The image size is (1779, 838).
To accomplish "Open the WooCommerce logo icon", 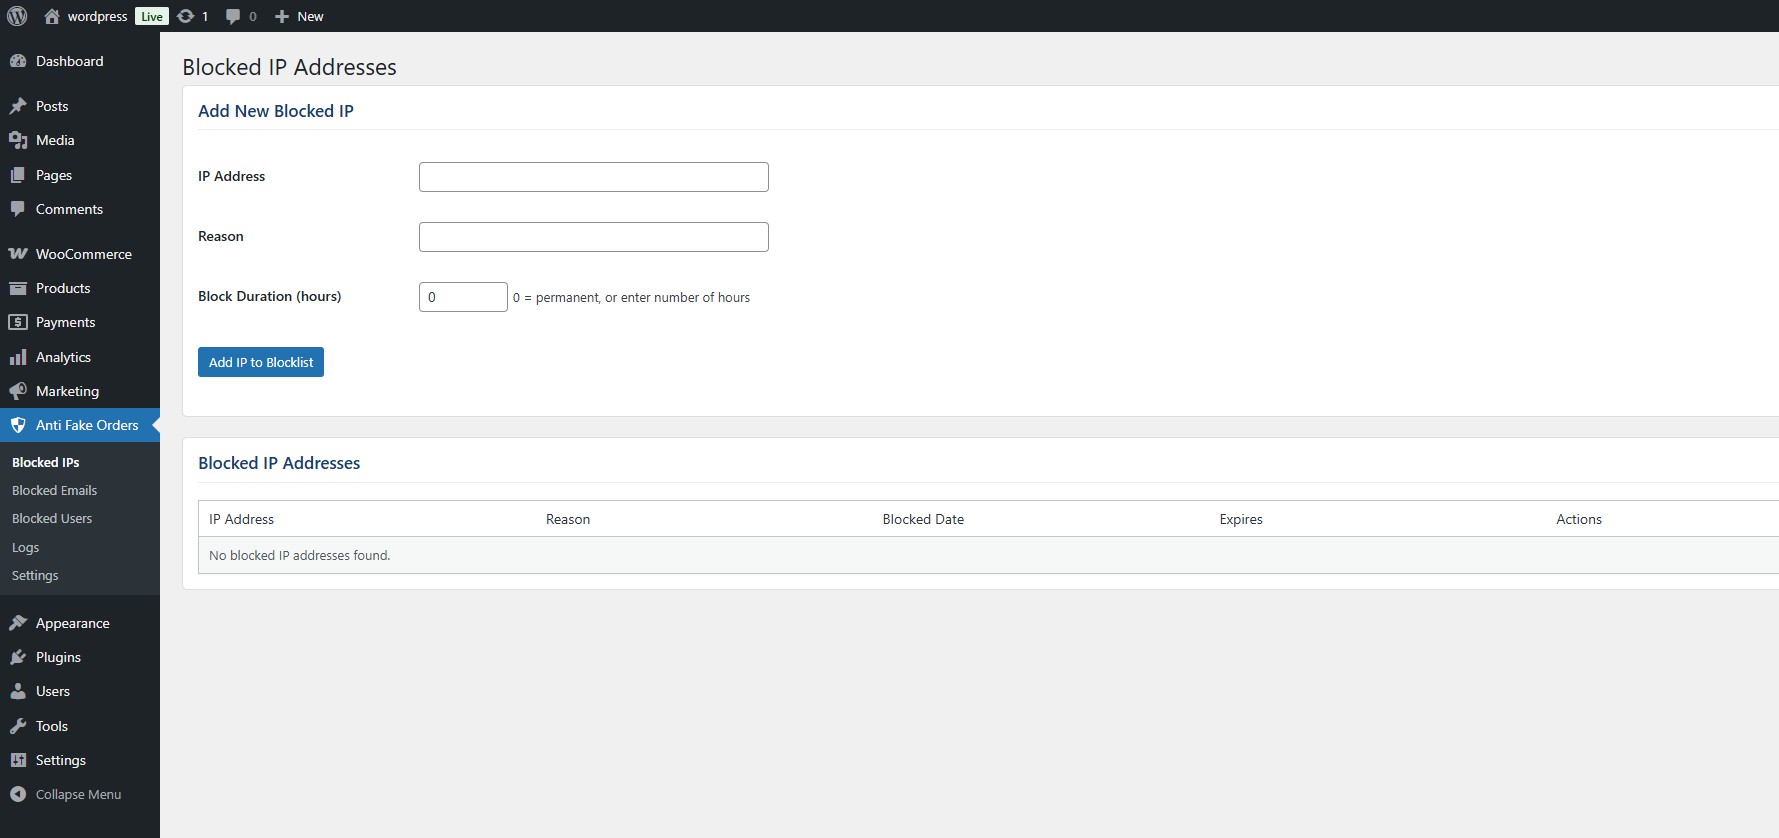I will point(18,254).
